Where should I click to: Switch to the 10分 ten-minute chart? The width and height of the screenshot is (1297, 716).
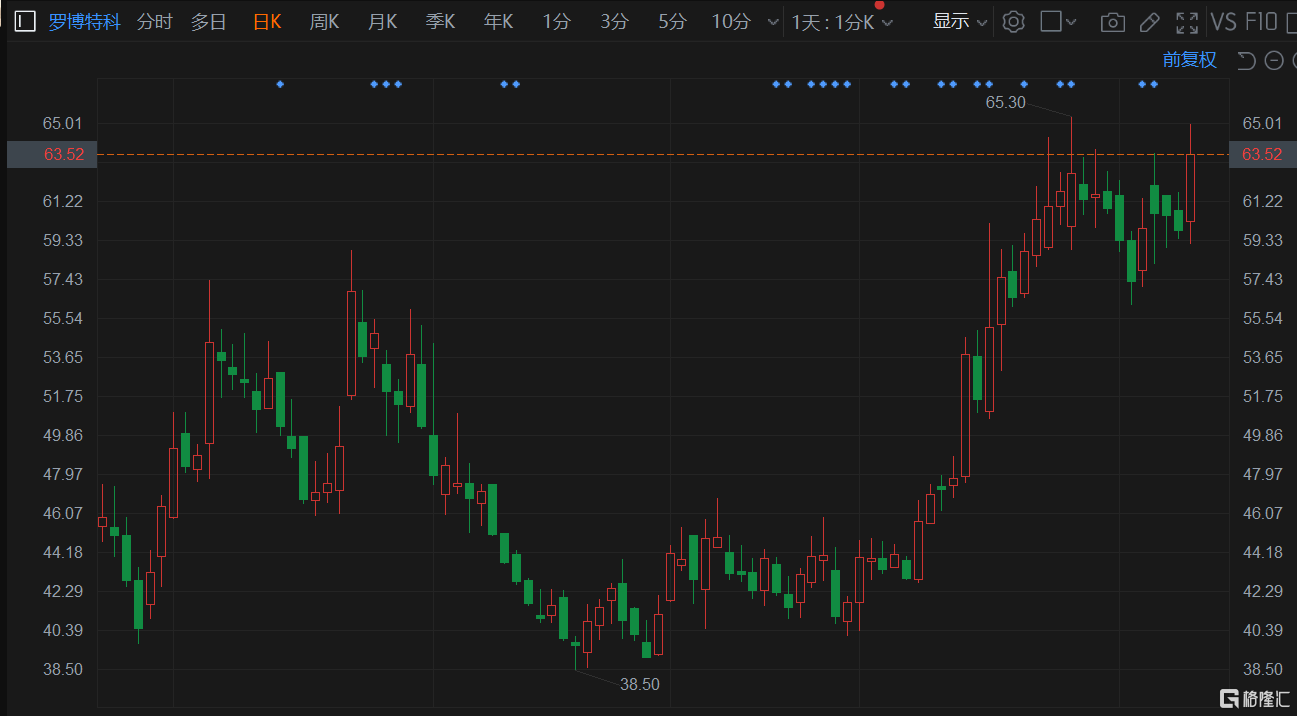(731, 21)
